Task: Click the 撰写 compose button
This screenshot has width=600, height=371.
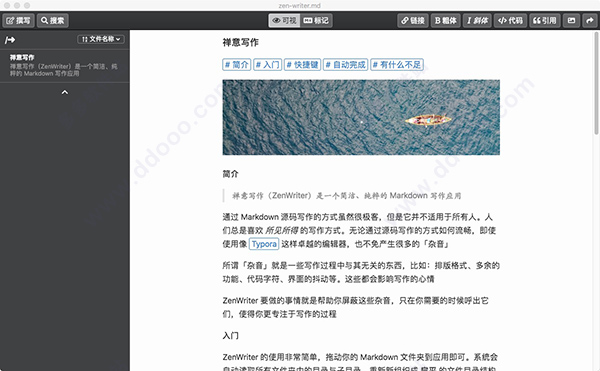Action: point(18,20)
